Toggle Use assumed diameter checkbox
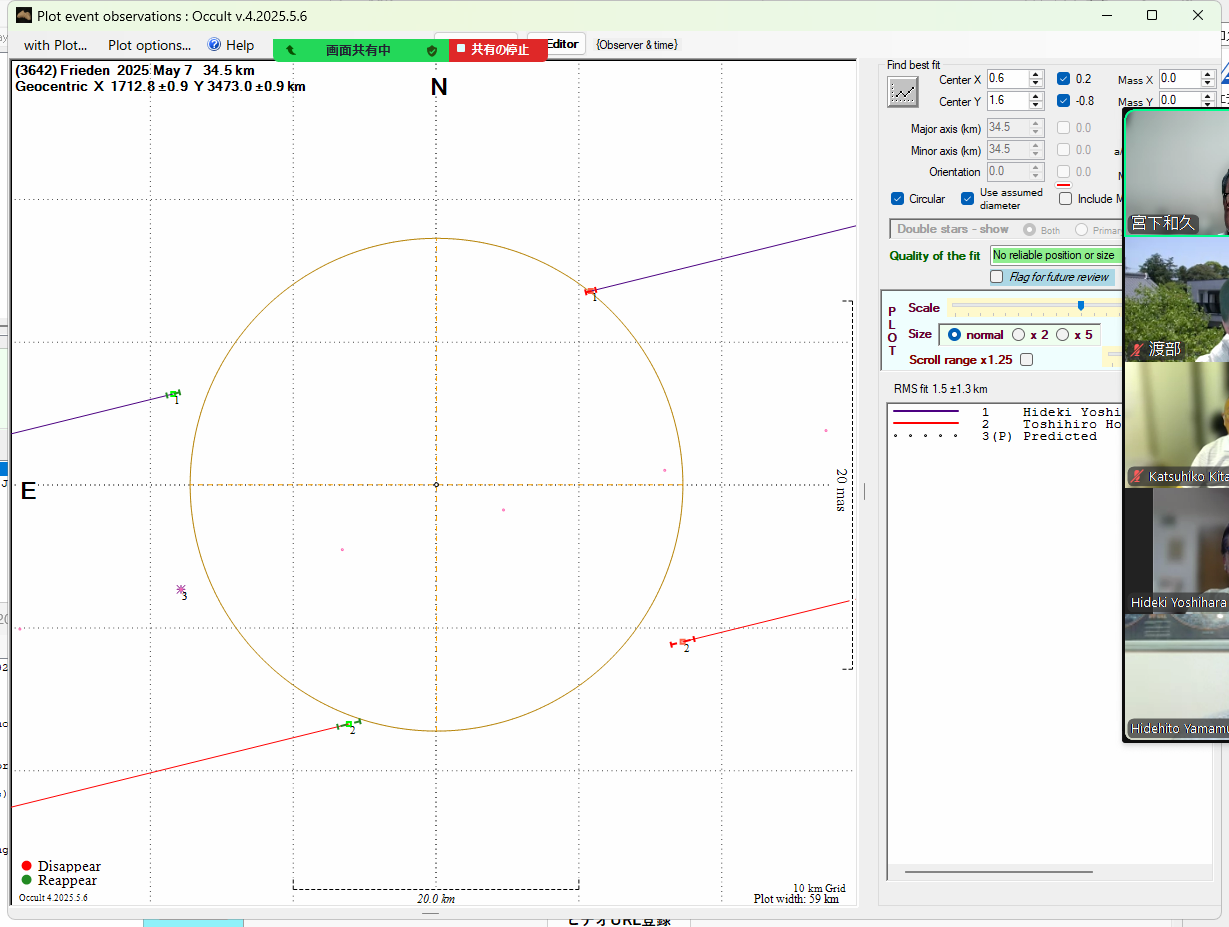This screenshot has width=1229, height=927. (968, 199)
